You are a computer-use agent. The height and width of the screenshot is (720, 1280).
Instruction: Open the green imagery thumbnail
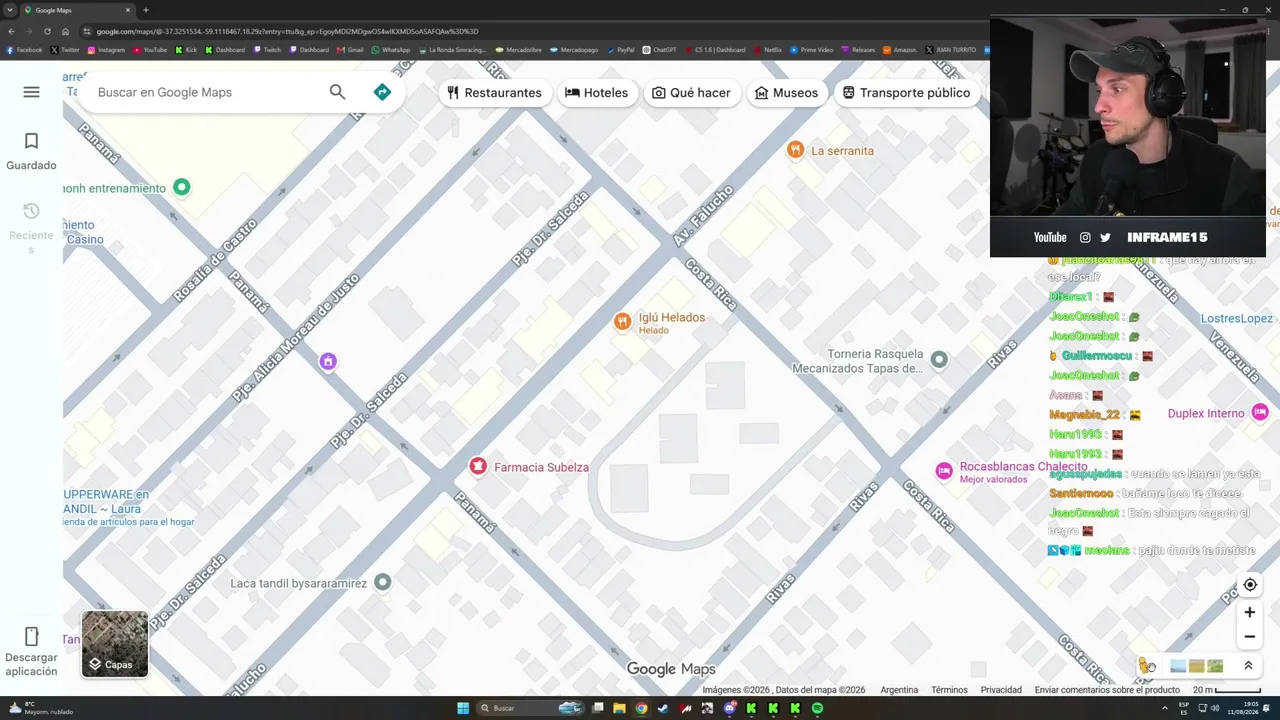point(1215,666)
